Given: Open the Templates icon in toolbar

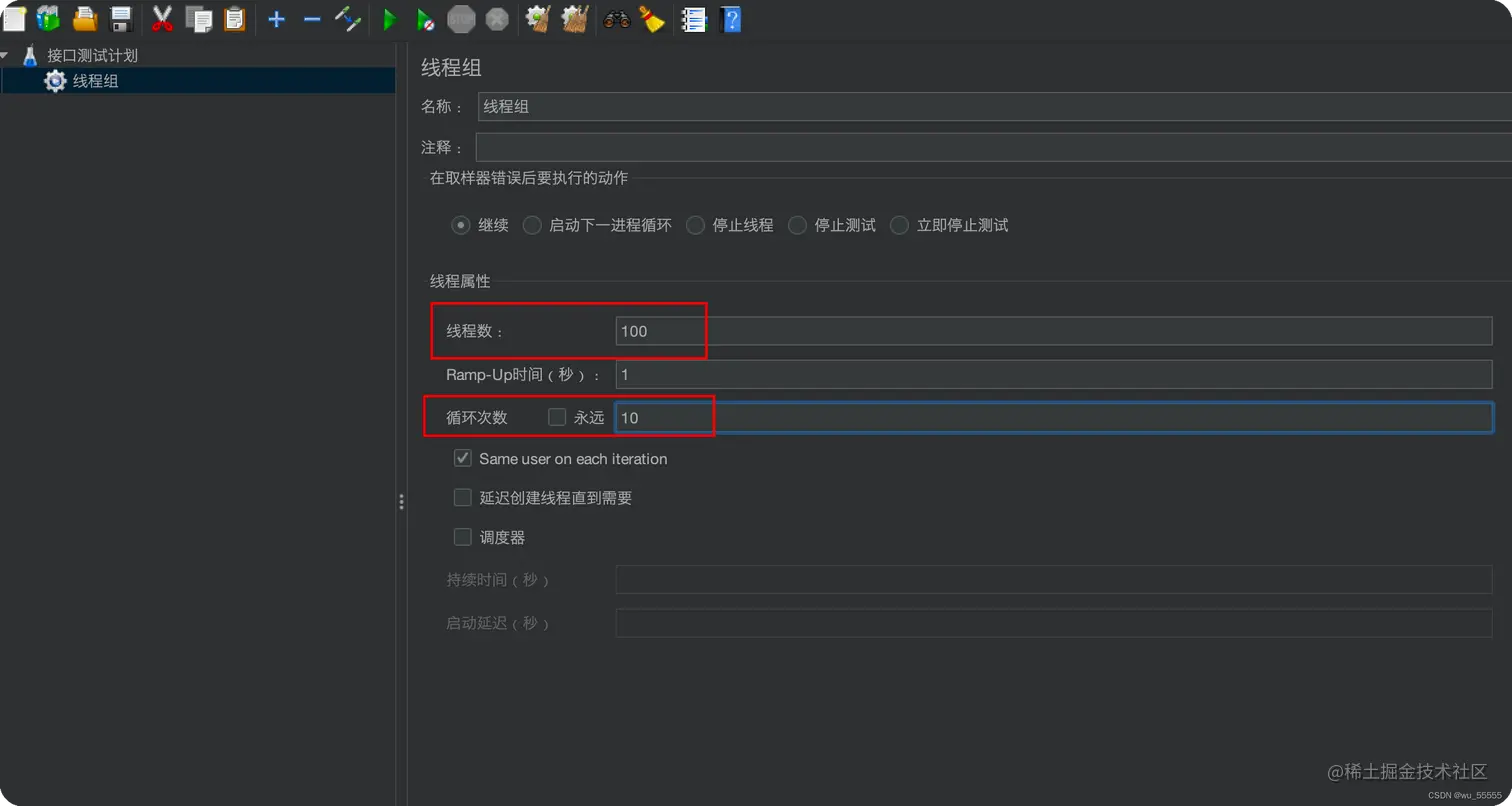Looking at the screenshot, I should (x=48, y=18).
